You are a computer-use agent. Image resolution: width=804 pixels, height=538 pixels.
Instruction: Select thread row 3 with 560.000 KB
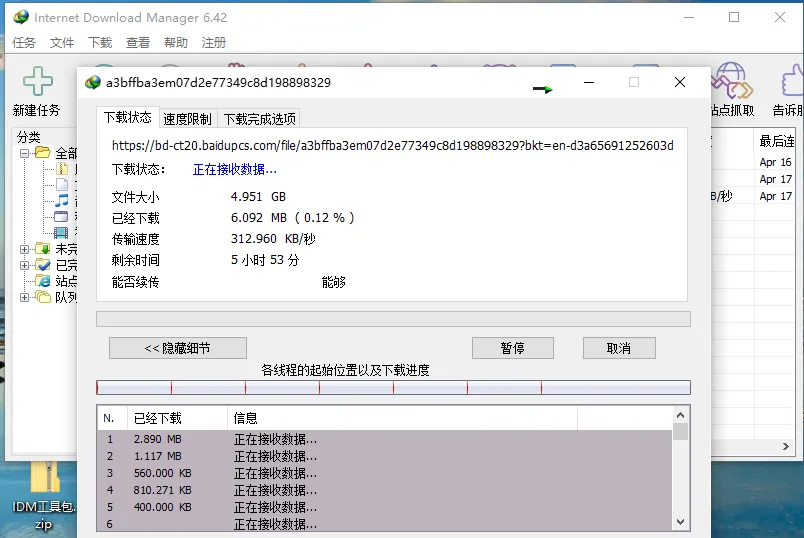385,473
